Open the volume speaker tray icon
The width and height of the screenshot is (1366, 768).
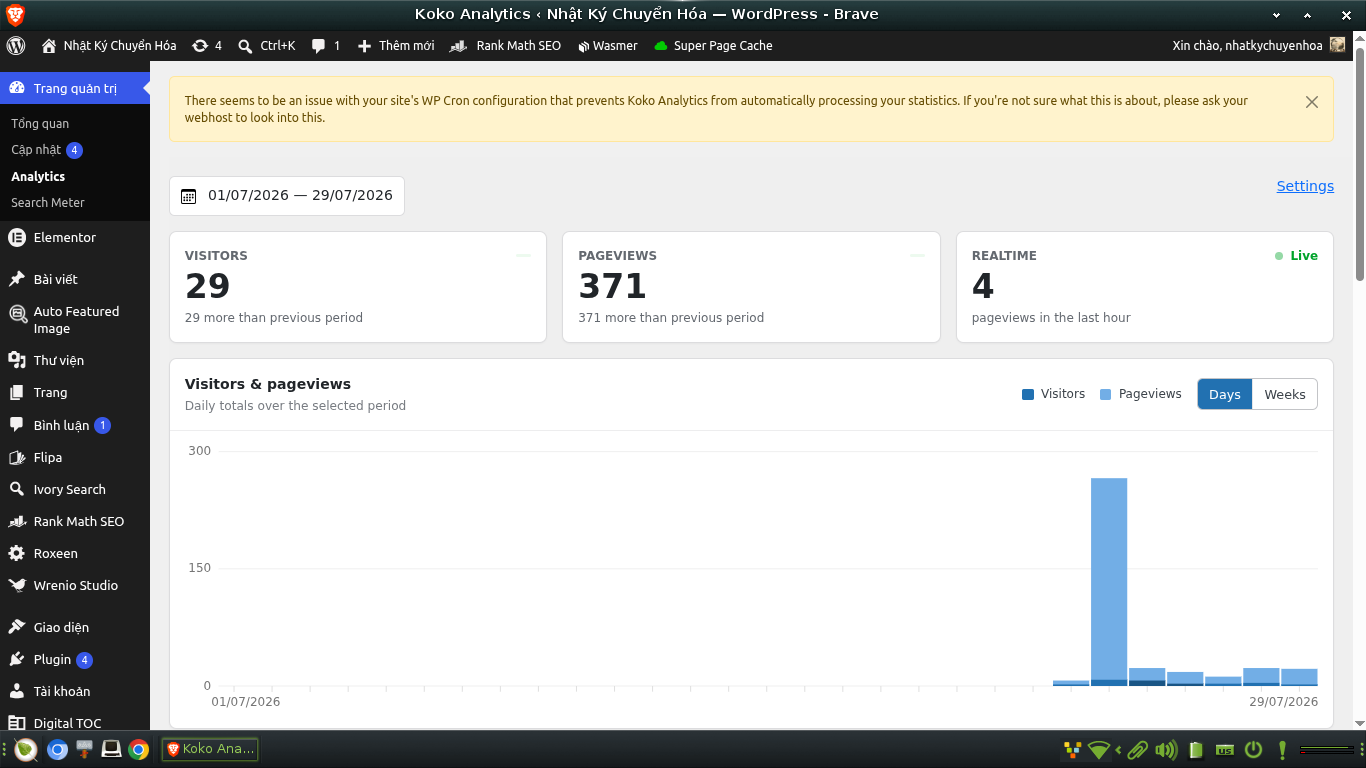coord(1165,749)
